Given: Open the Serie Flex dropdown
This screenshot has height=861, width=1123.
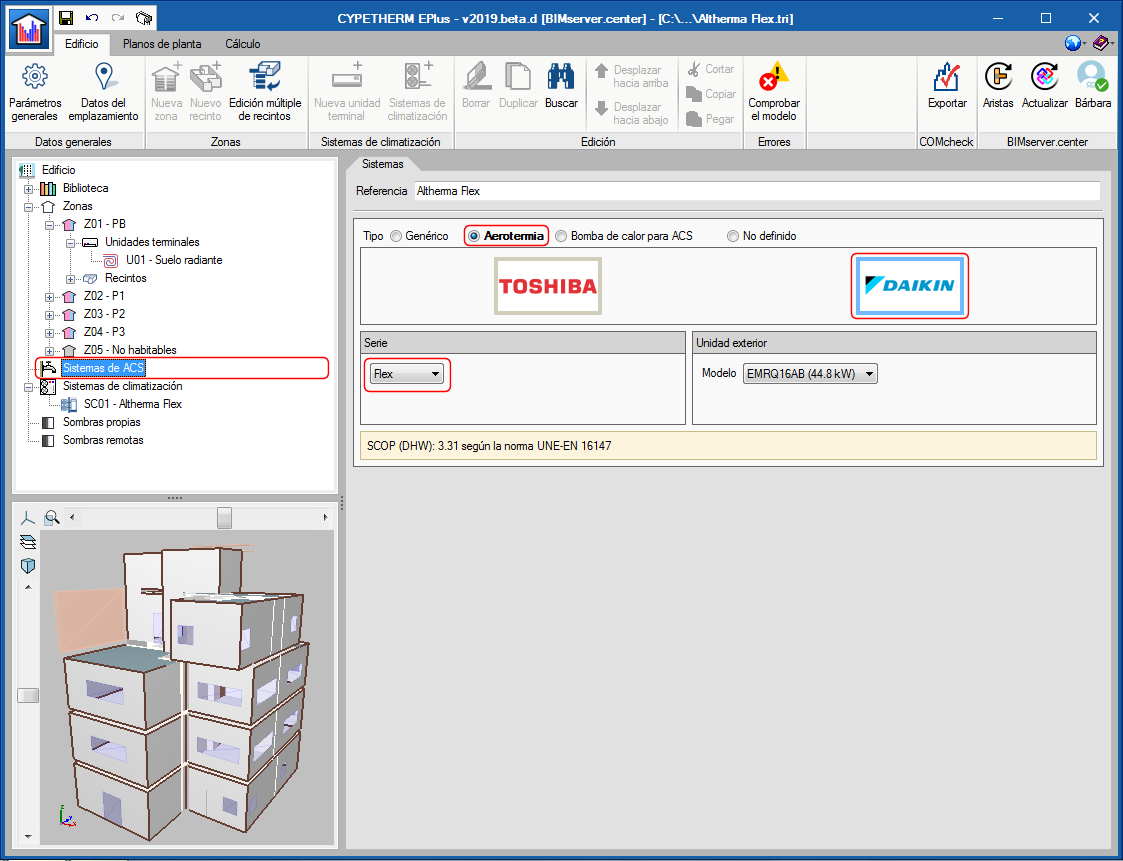Looking at the screenshot, I should tap(407, 374).
